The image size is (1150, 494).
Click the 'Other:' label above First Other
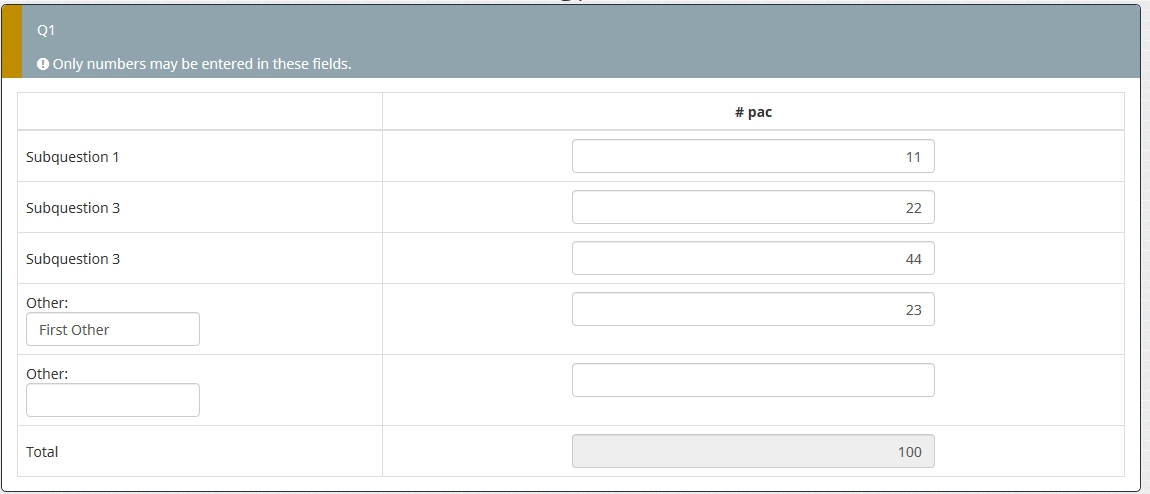click(47, 302)
